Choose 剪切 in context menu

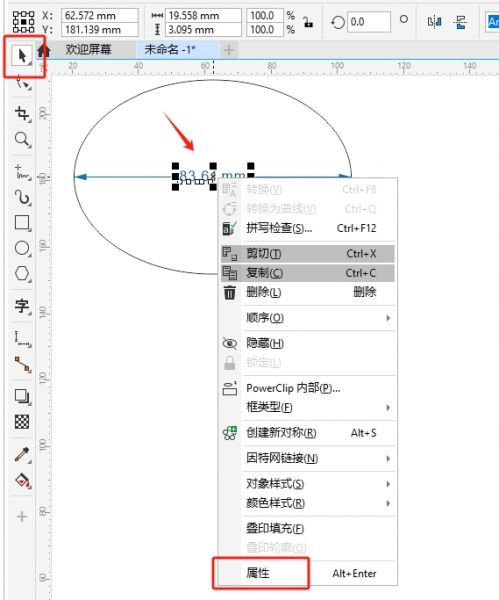click(x=308, y=253)
